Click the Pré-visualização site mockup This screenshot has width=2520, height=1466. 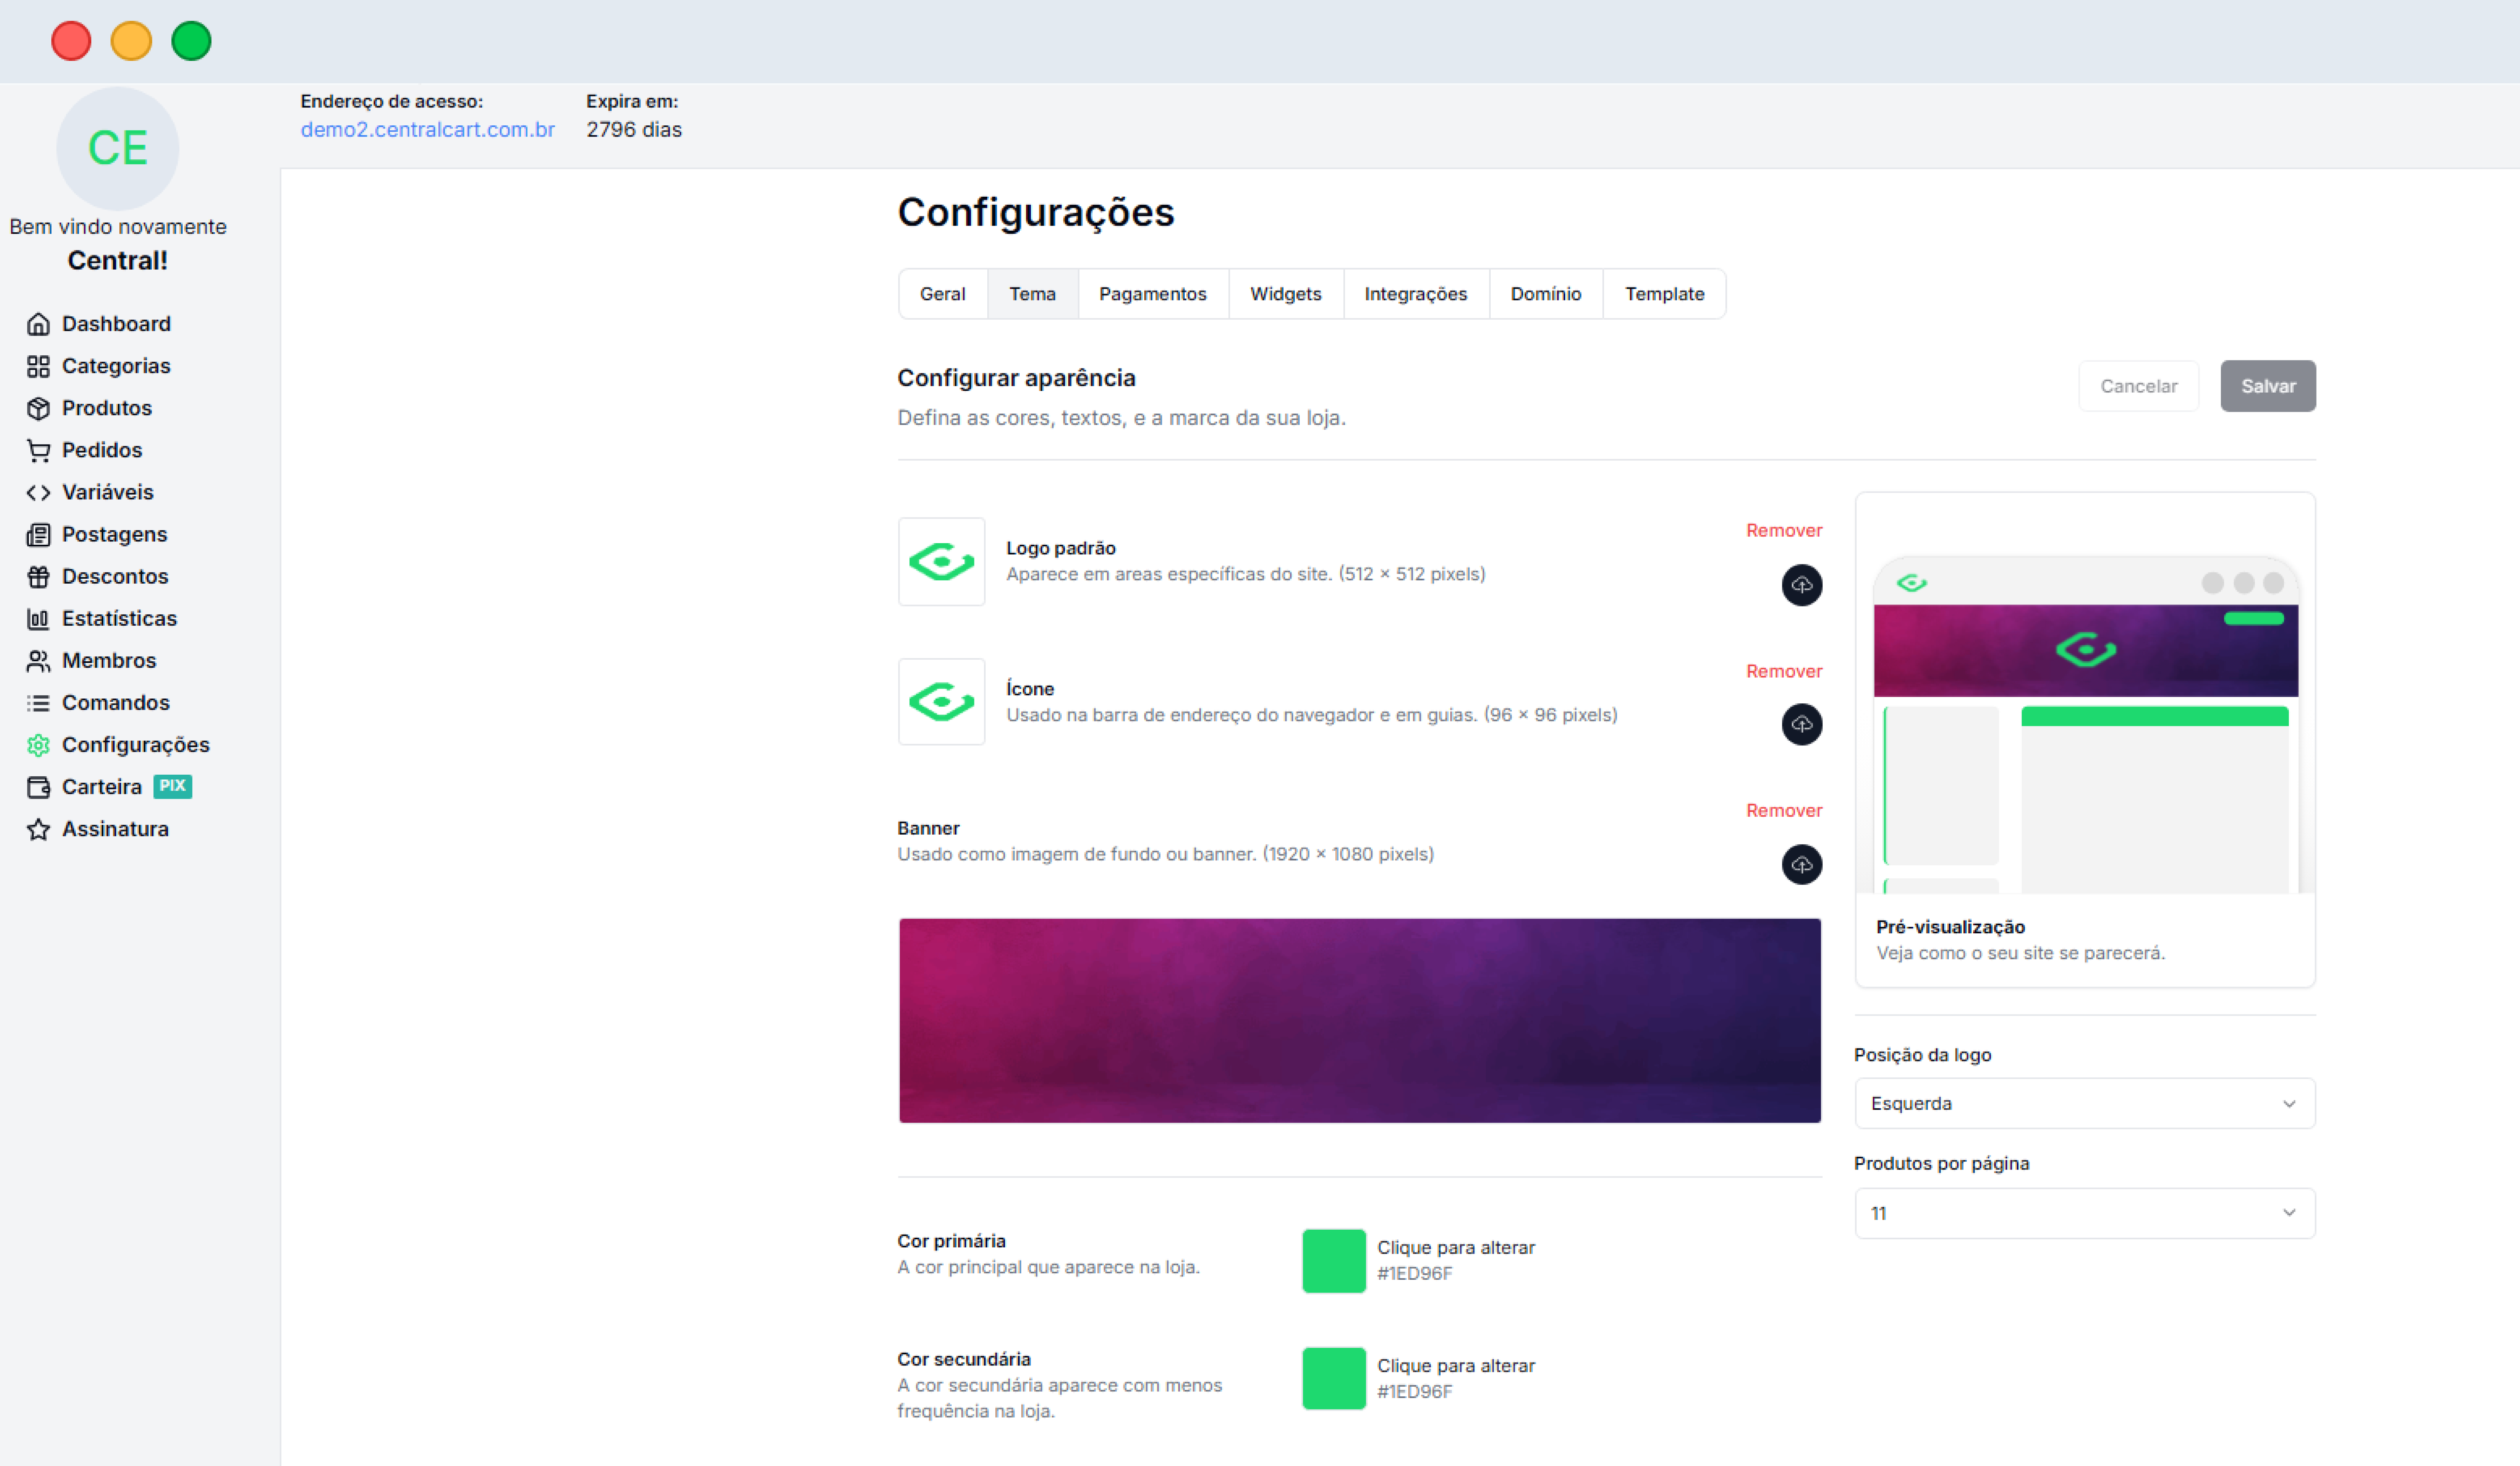click(2085, 724)
